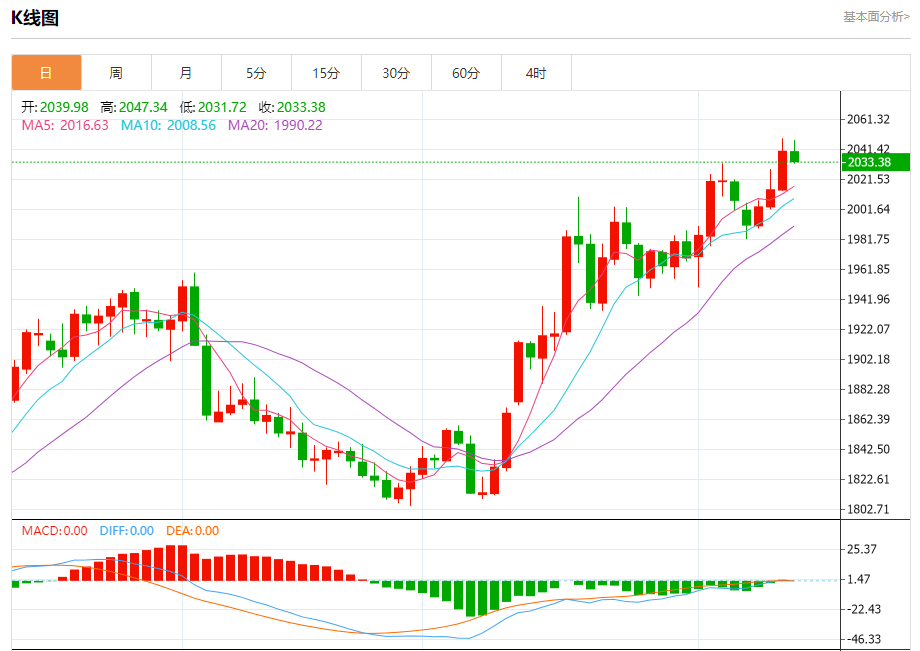Click the high price value 2047.34
Screen dimensions: 920x651
coord(143,107)
